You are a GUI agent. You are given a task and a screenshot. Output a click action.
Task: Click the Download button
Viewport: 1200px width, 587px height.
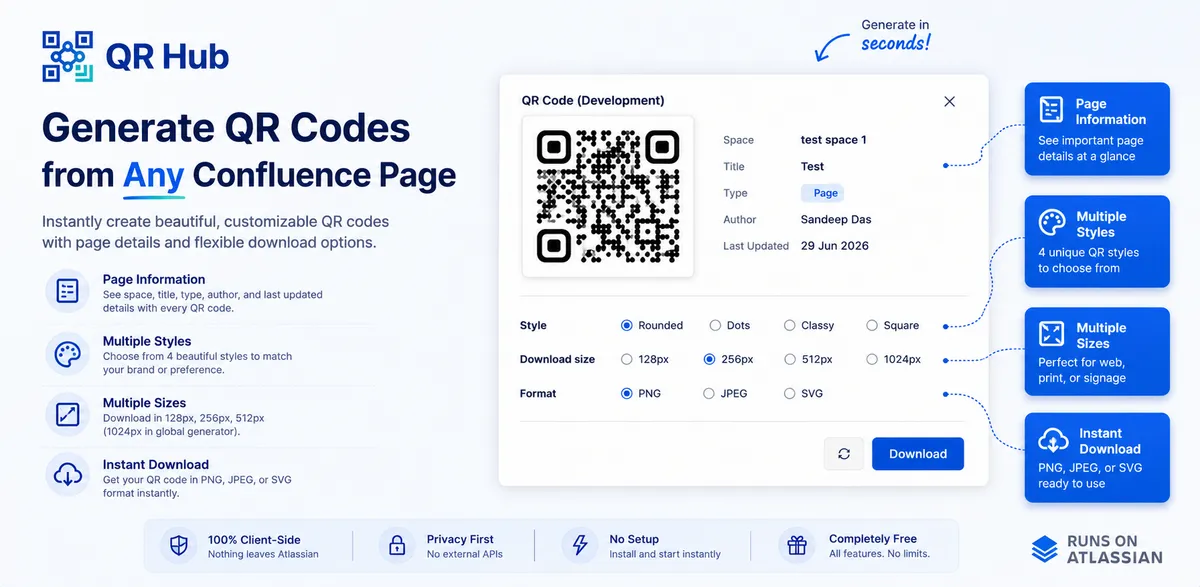click(918, 454)
